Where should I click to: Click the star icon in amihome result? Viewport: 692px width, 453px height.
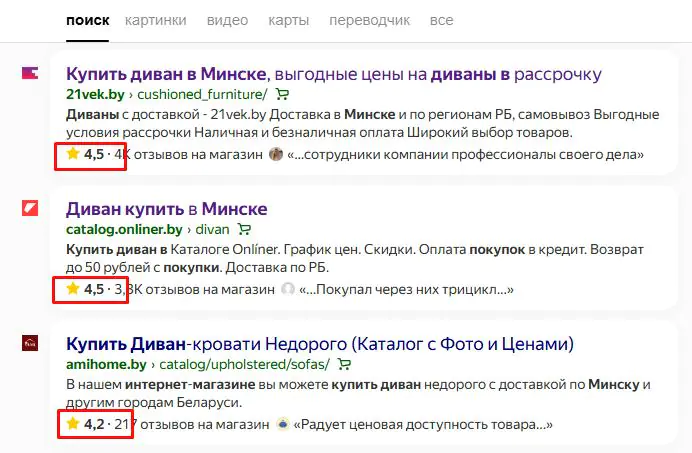coord(72,424)
